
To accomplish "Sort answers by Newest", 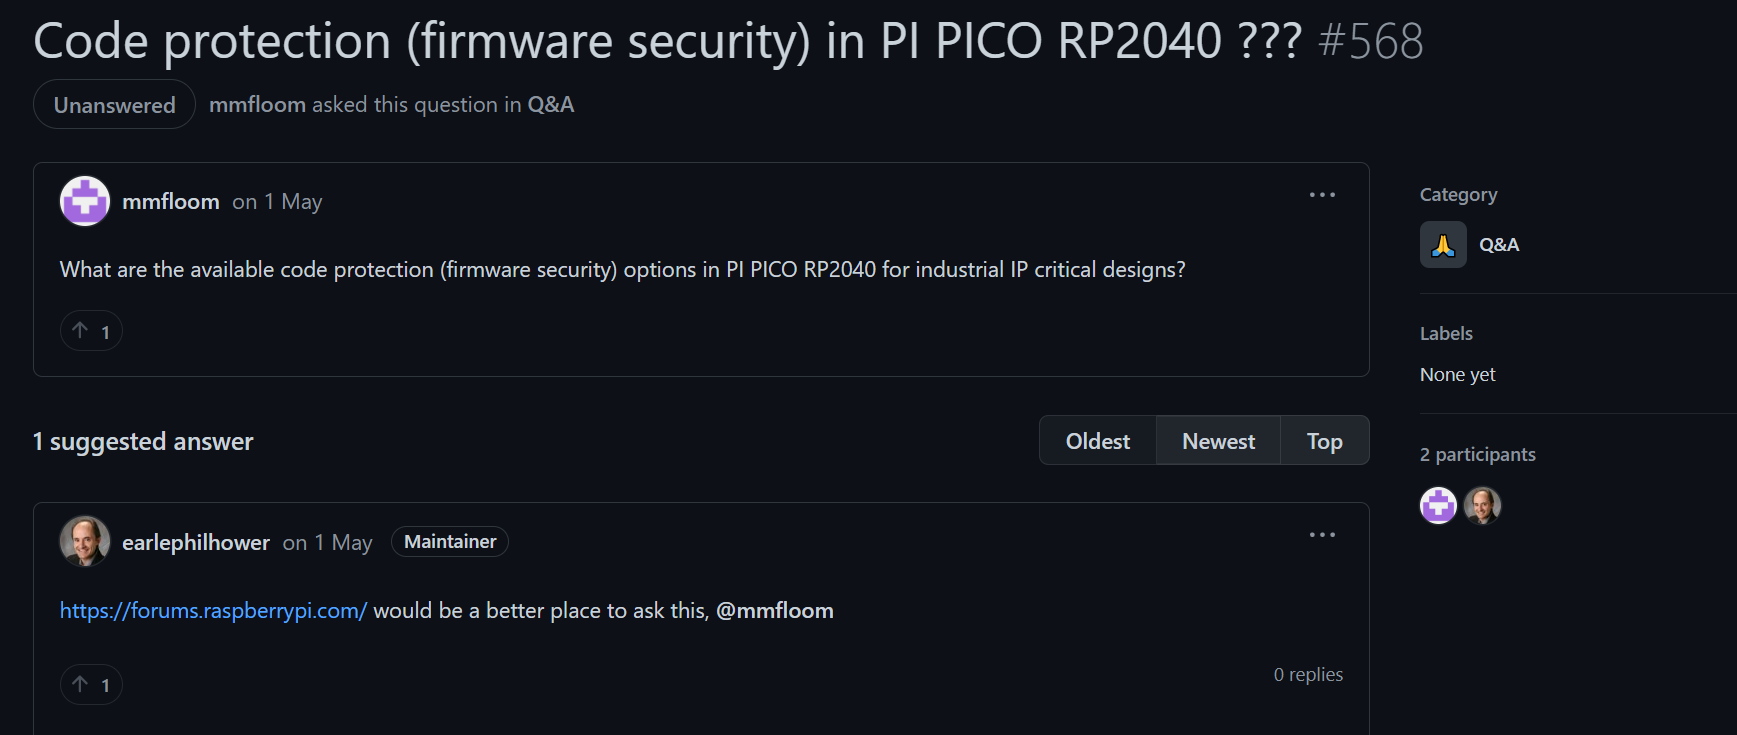I will (1218, 441).
